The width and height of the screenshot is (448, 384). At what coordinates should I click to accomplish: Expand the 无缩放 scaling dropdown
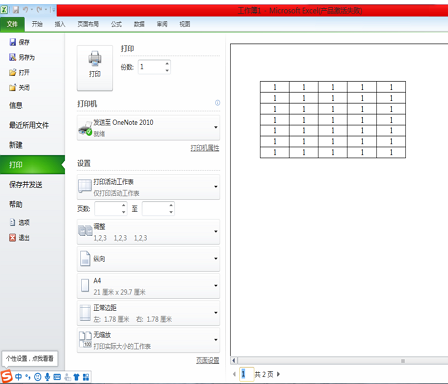coord(148,340)
